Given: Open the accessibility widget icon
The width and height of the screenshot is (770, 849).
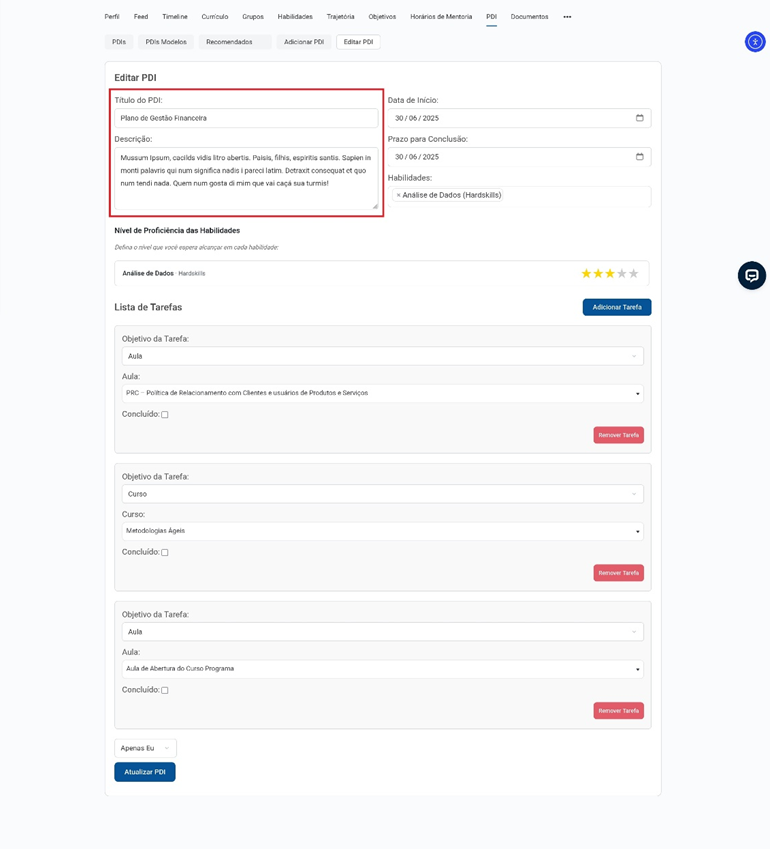Looking at the screenshot, I should (x=754, y=41).
